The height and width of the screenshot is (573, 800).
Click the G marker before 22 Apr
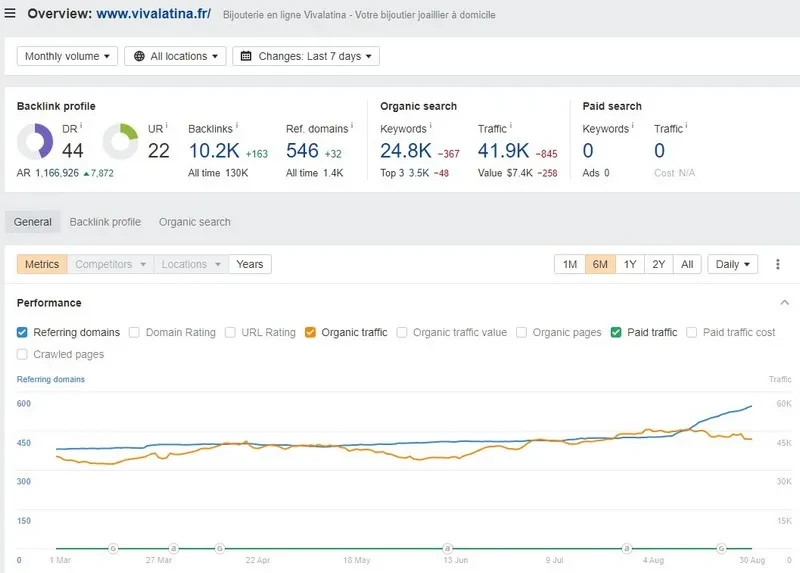(220, 549)
